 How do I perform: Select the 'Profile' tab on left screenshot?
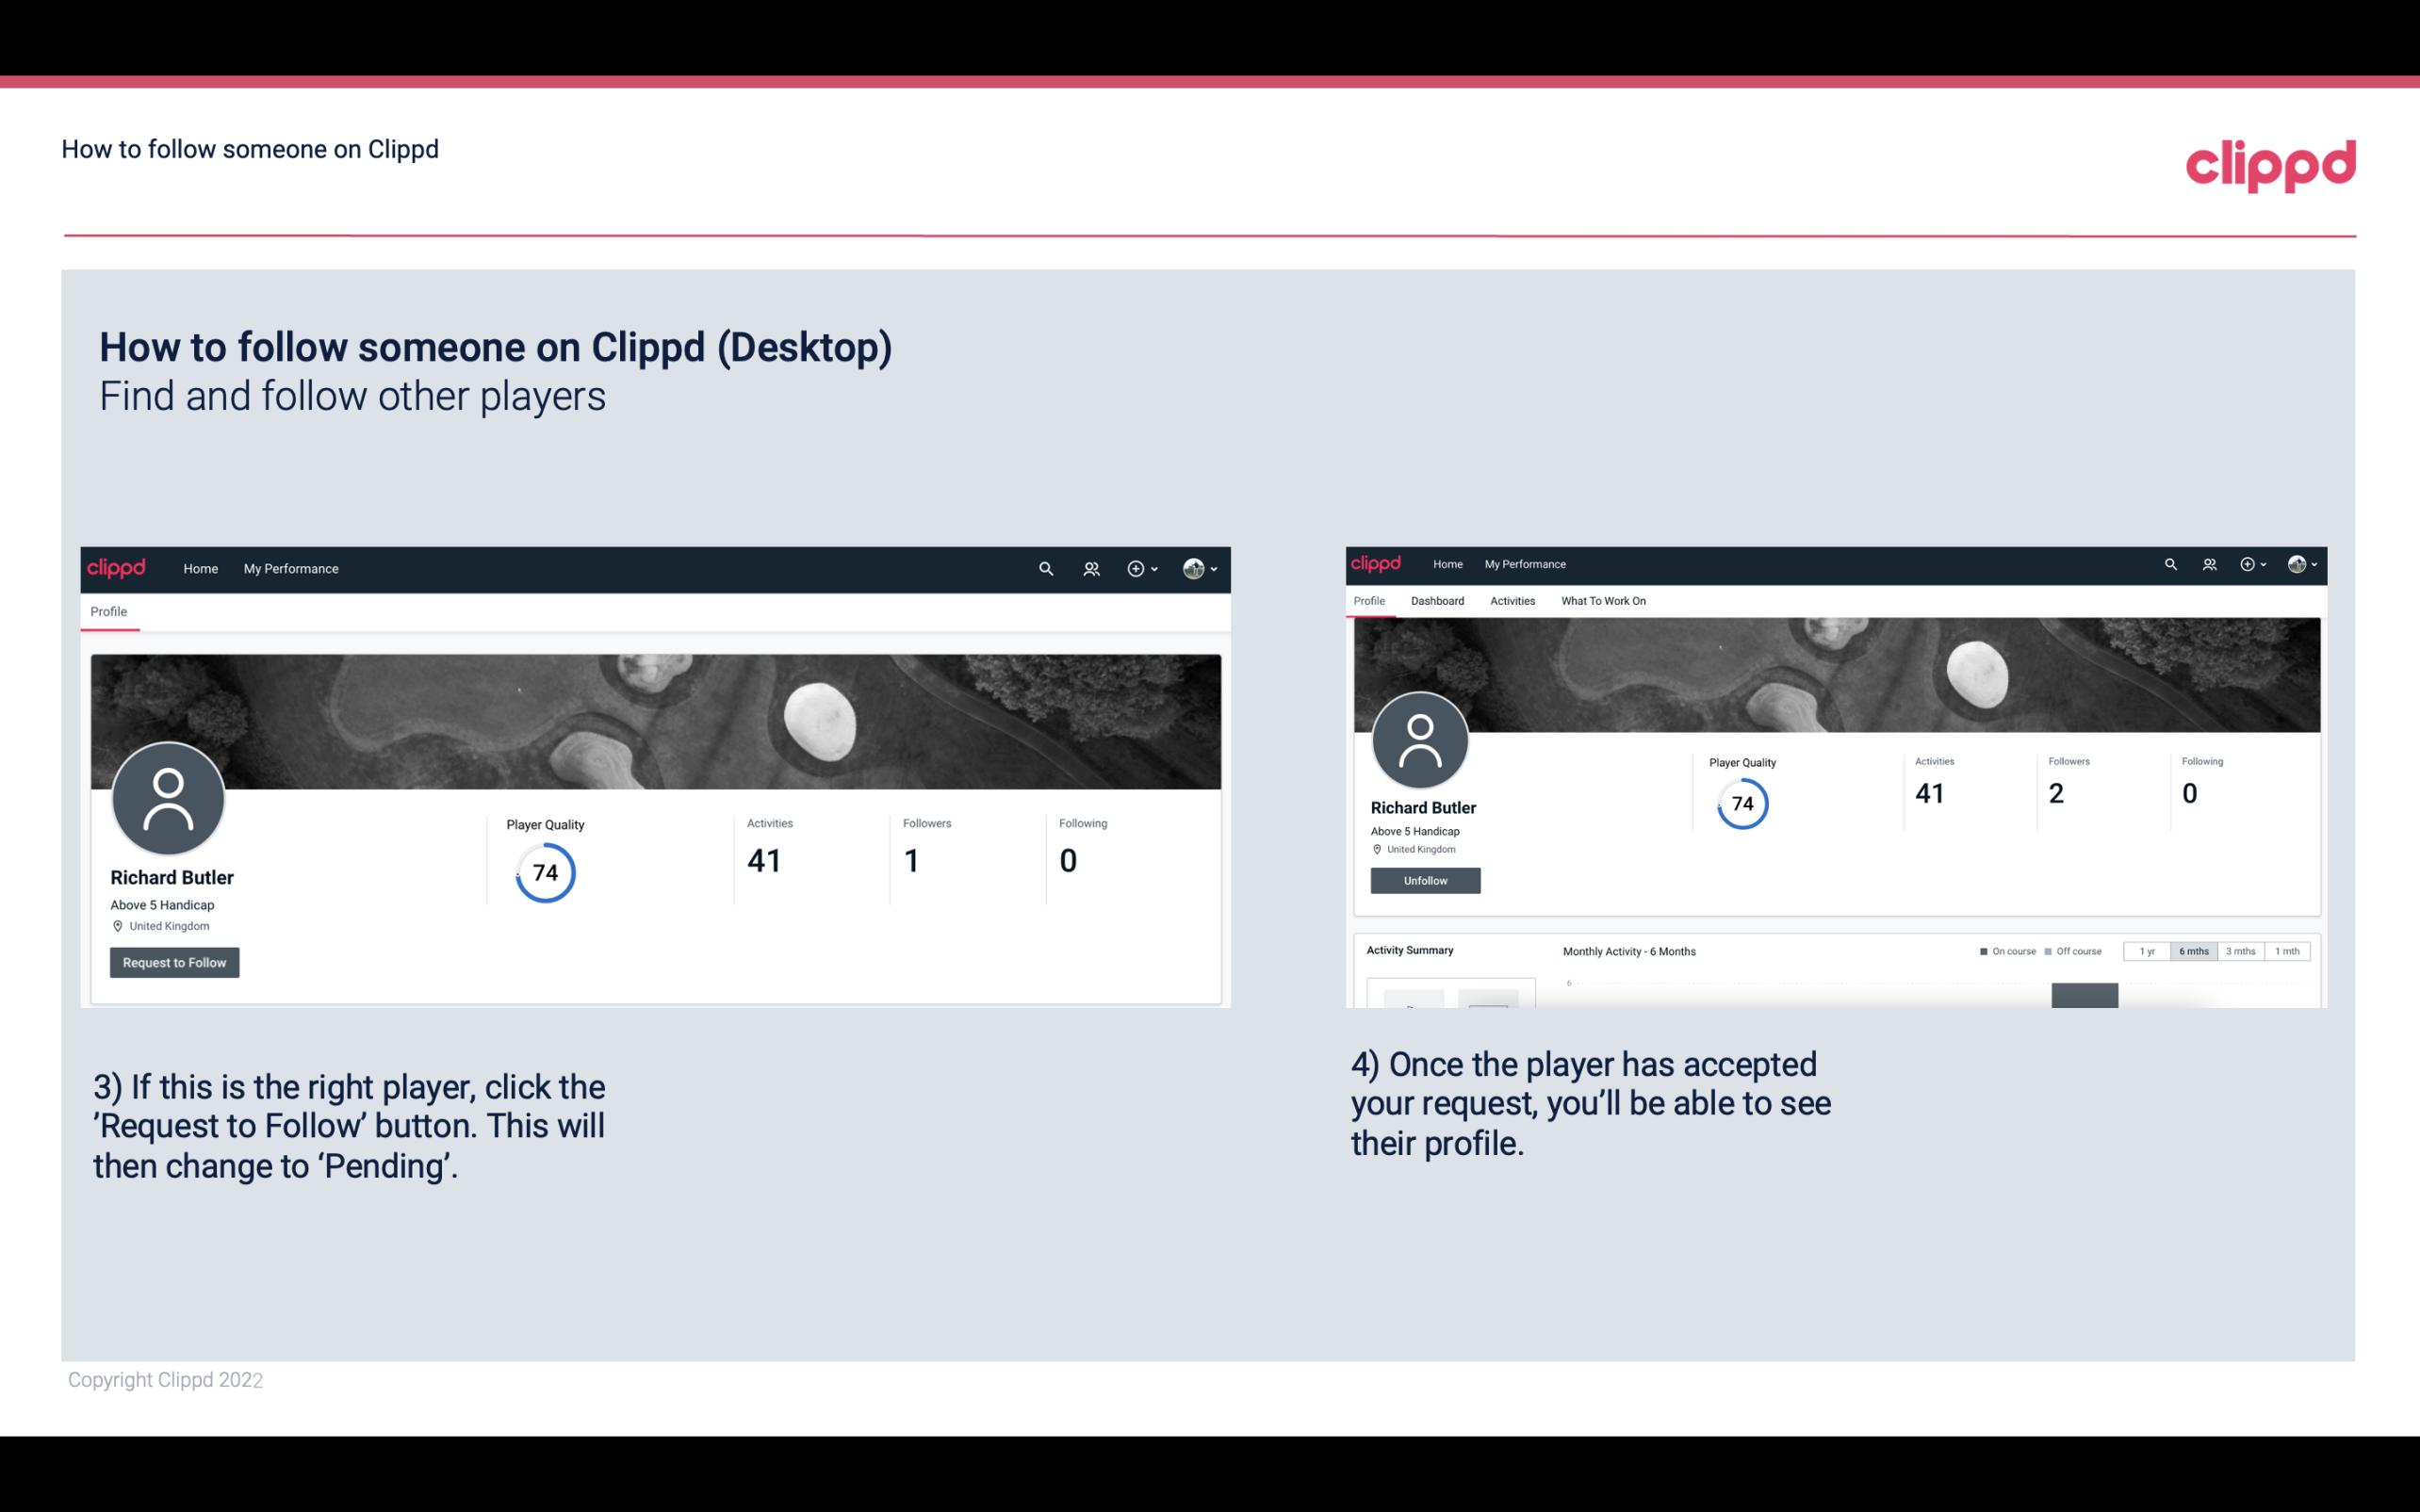(108, 611)
